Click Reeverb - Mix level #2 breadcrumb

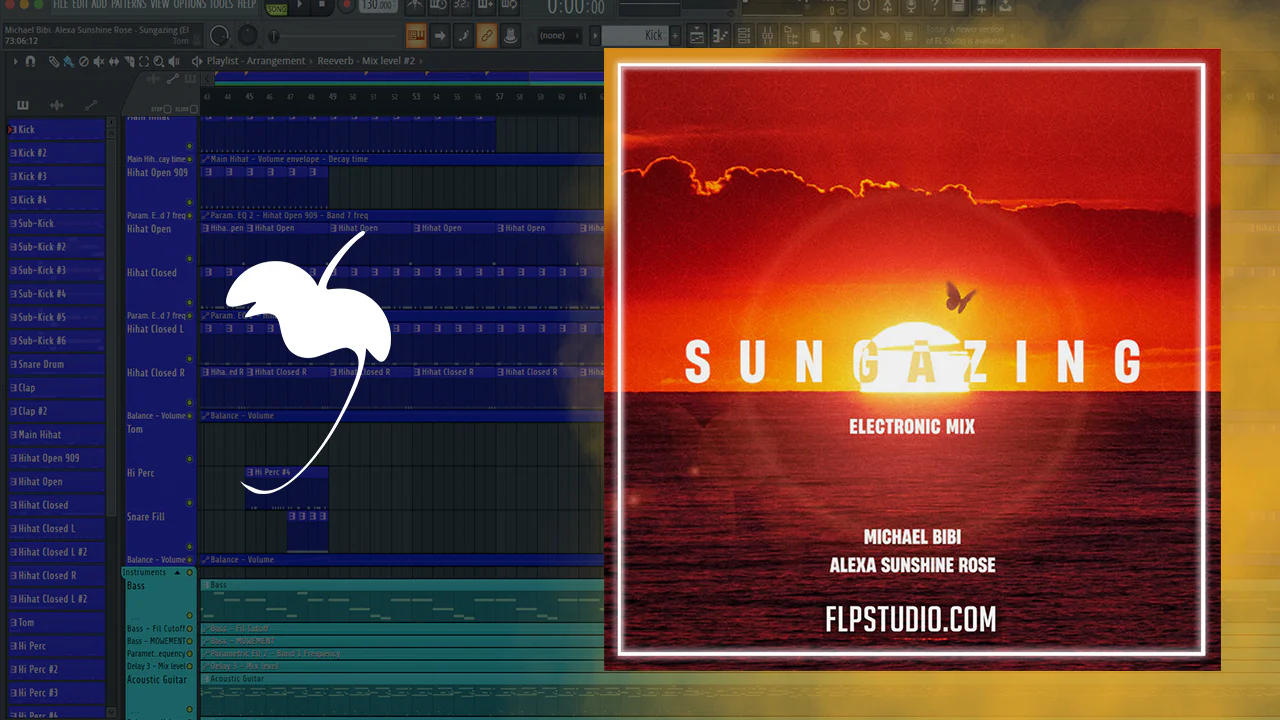tap(366, 61)
